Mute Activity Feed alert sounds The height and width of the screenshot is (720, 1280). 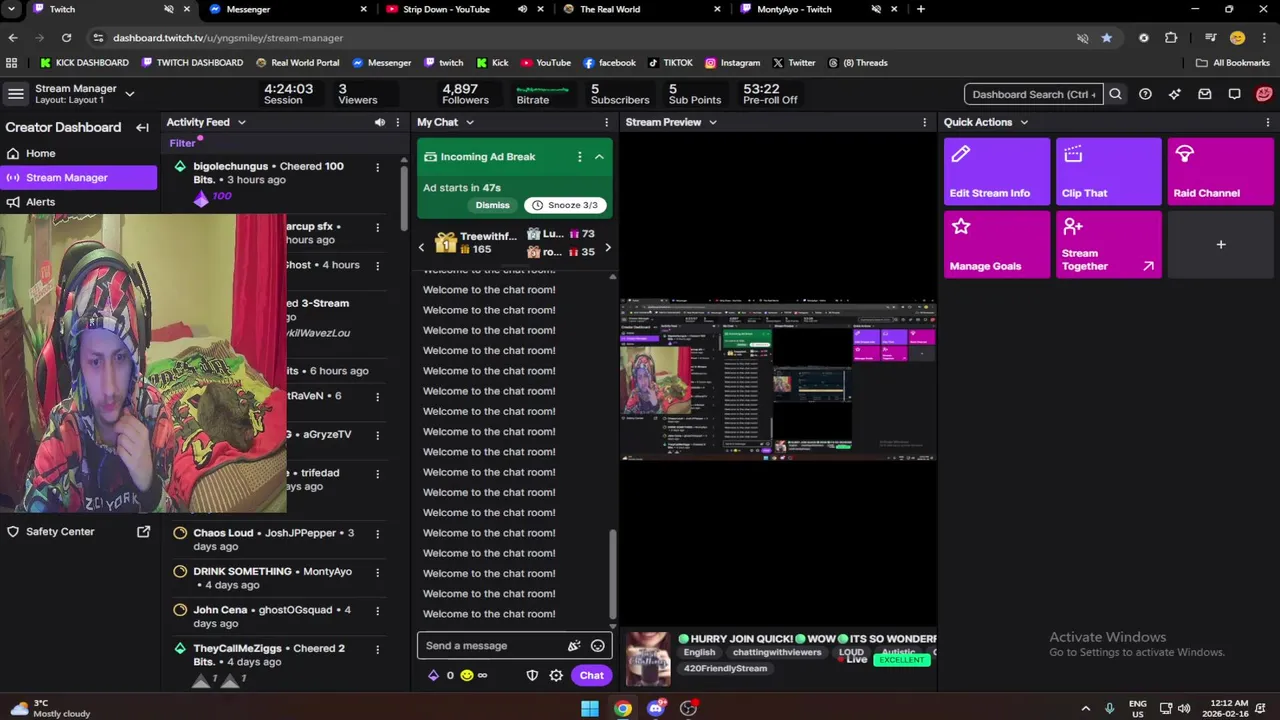(x=380, y=122)
